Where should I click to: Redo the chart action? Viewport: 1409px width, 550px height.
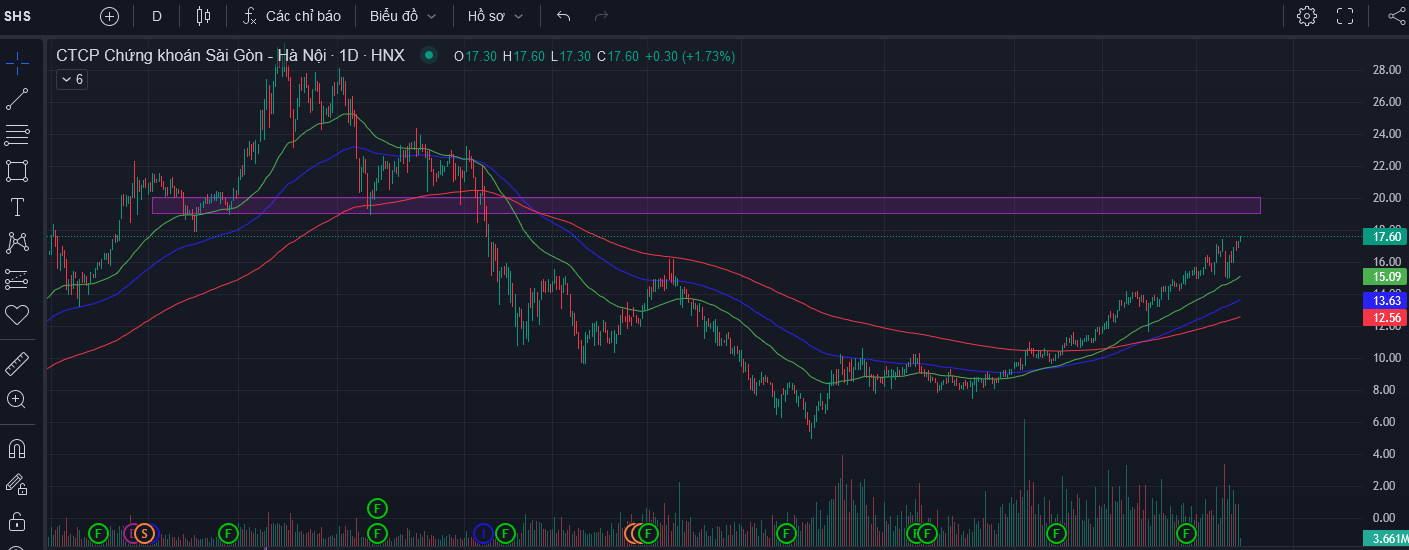pos(601,16)
